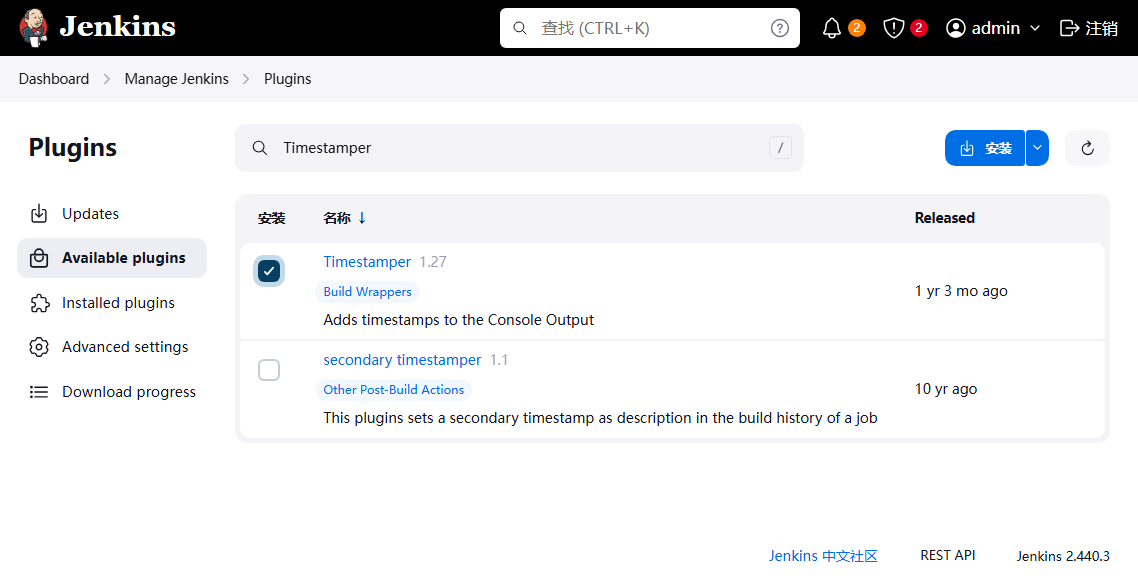Click the Jenkins 2.440.3 version button
The height and width of the screenshot is (588, 1138).
[1063, 556]
